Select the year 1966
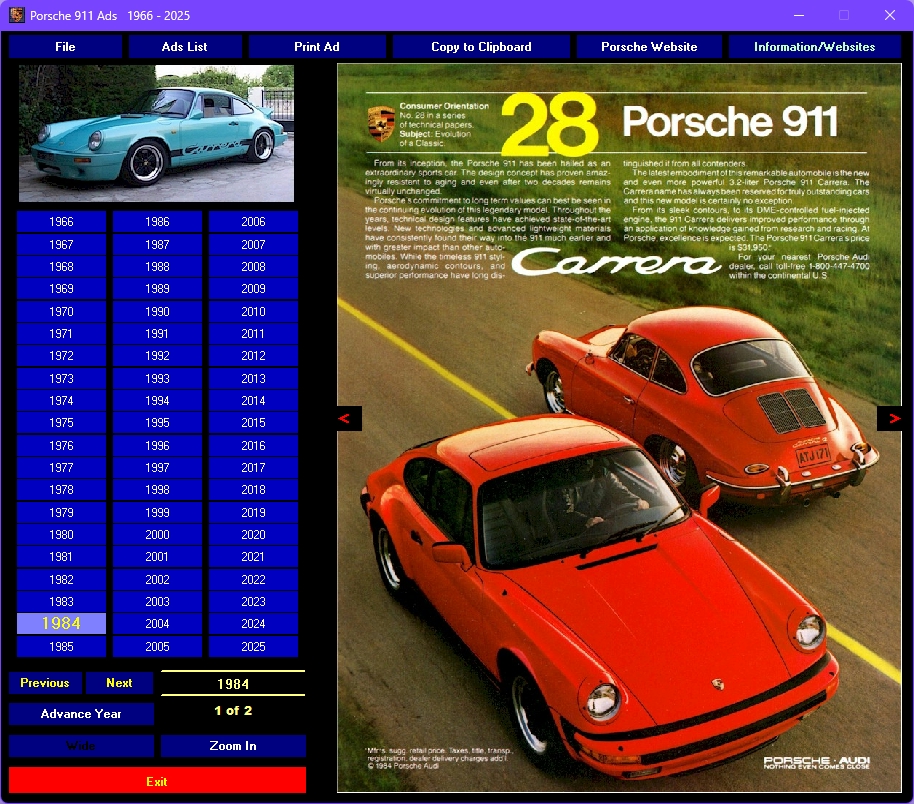Screen dimensions: 914x804 61,222
